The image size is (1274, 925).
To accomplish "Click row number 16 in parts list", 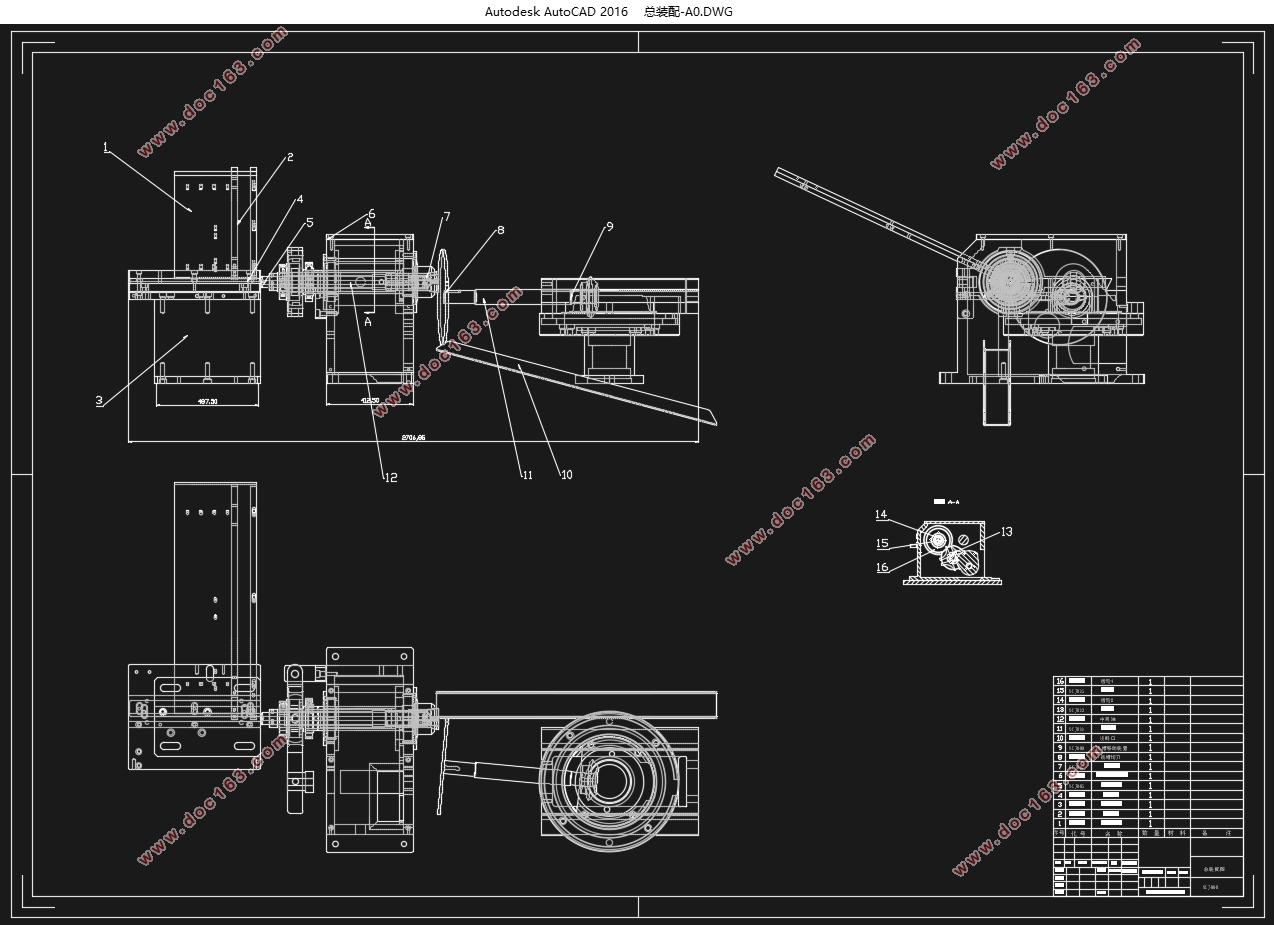I will tap(1060, 681).
